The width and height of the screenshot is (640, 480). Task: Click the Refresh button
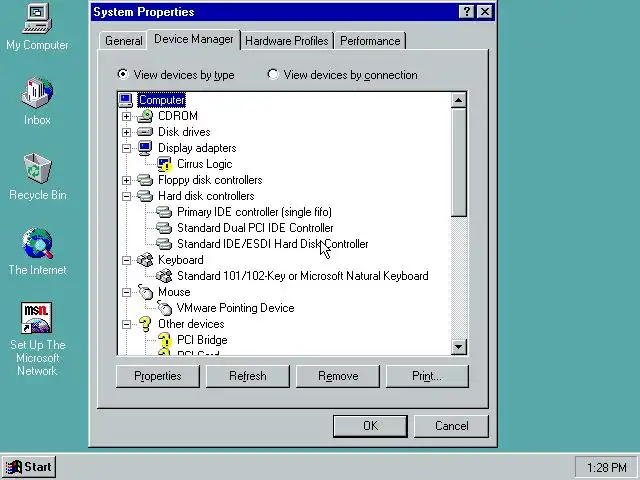tap(248, 376)
